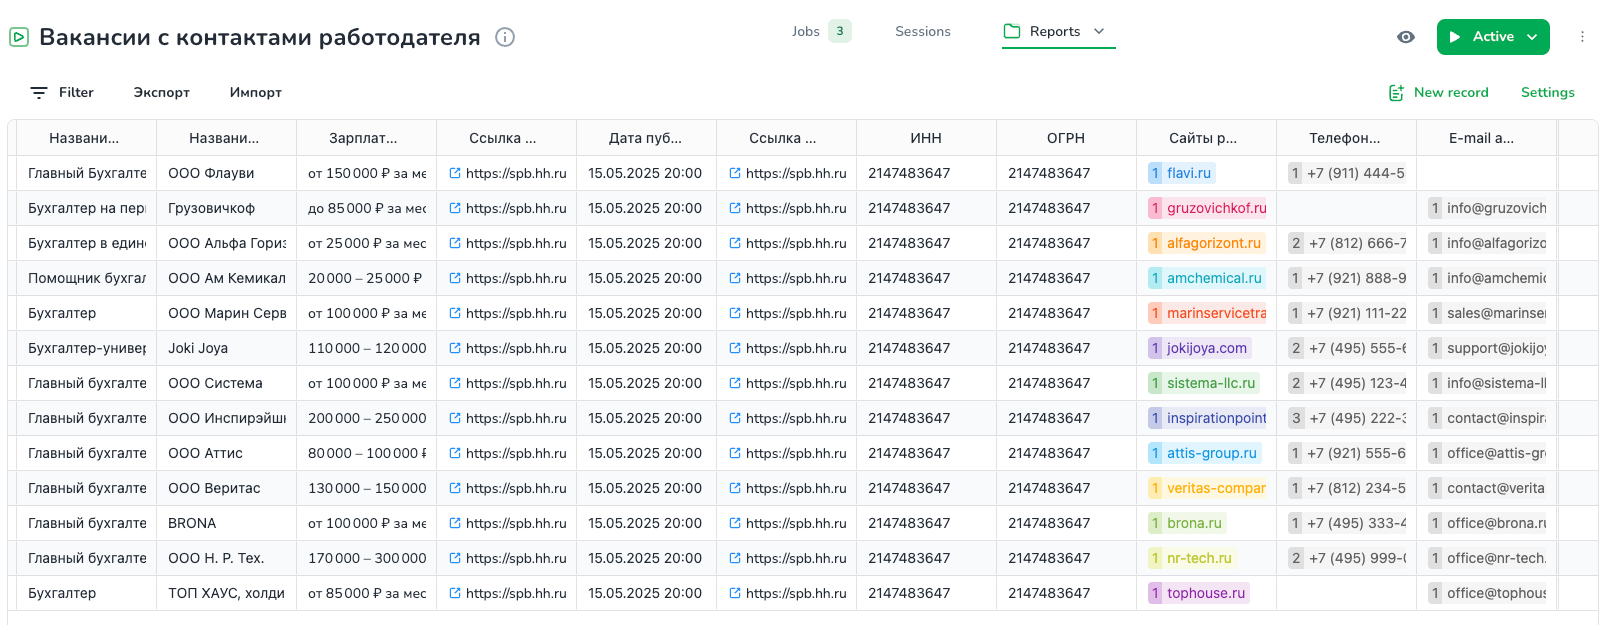
Task: Click the green play icon beside the title
Action: tap(19, 37)
